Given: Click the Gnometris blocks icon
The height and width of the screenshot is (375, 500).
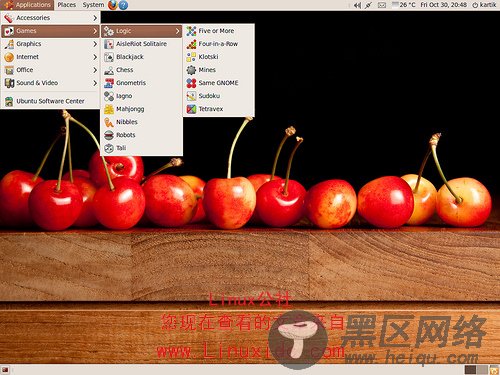Looking at the screenshot, I should point(109,83).
